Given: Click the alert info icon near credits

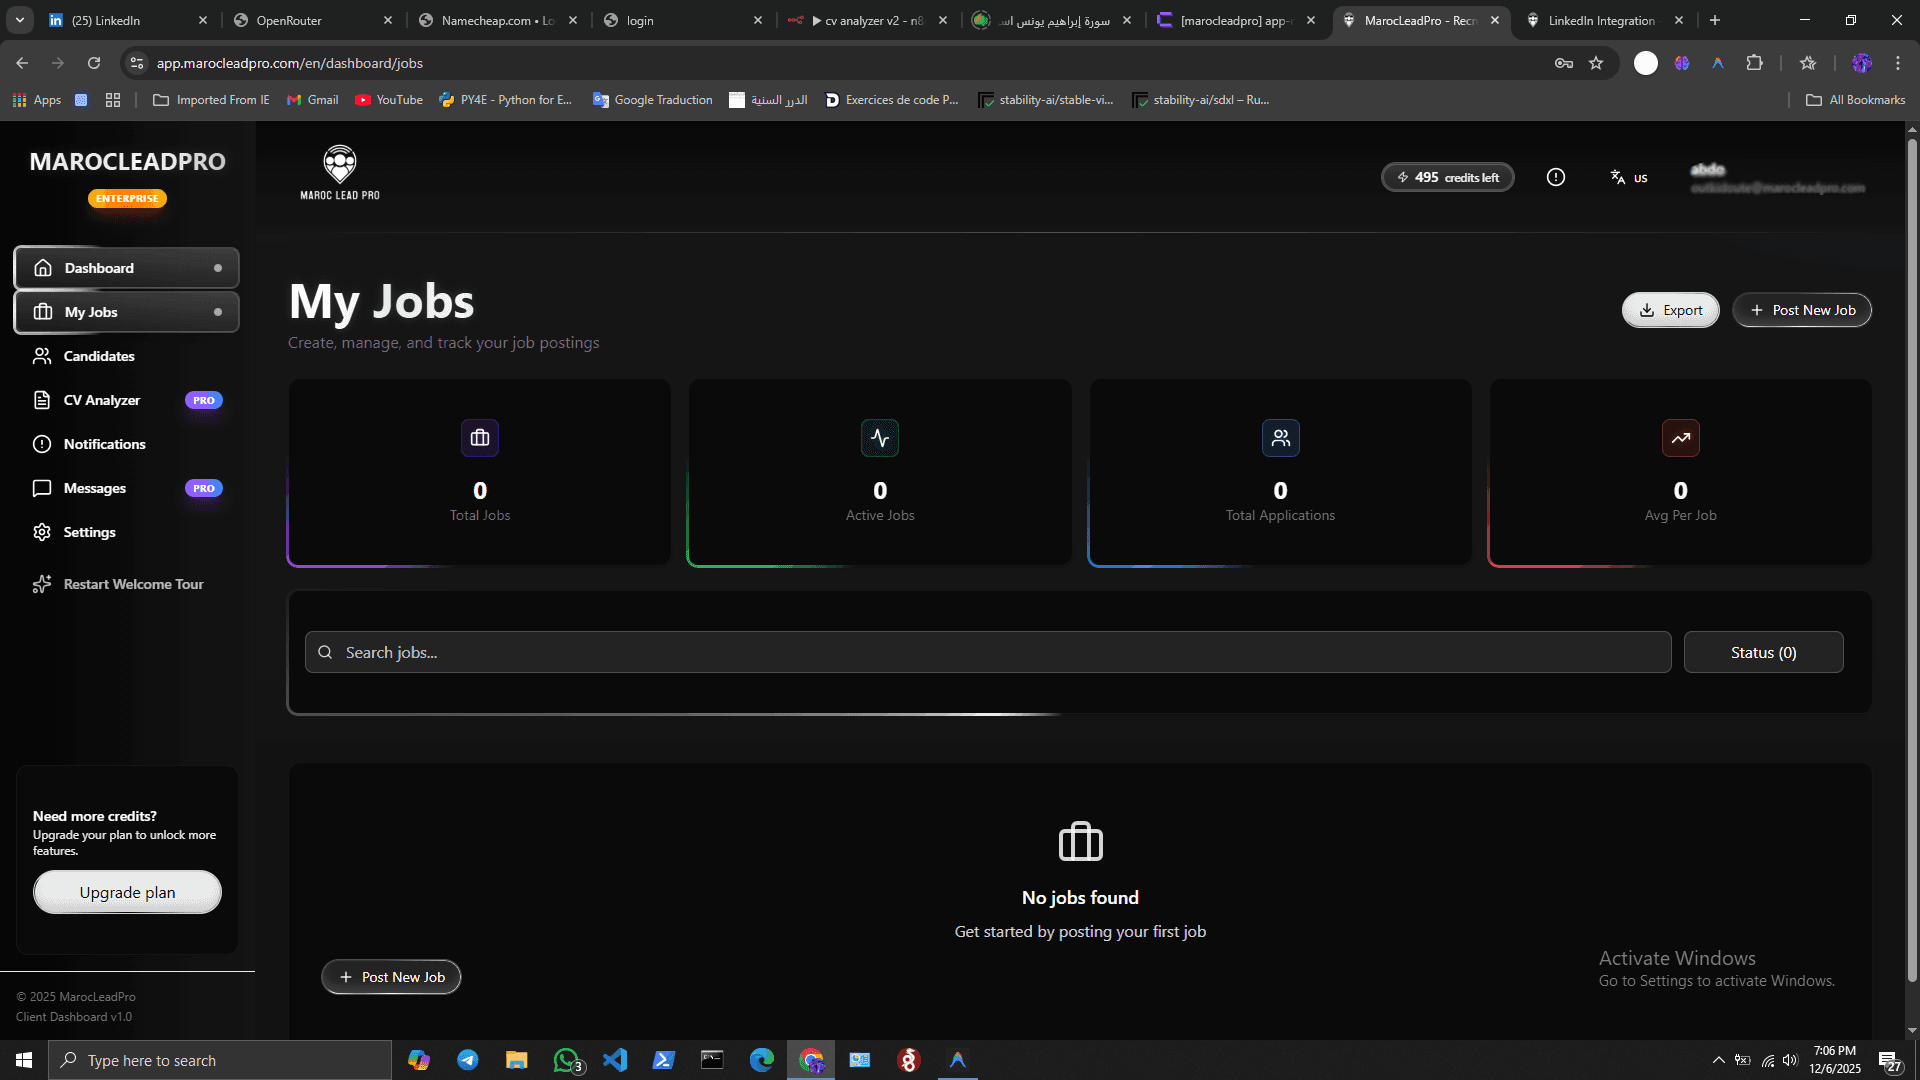Looking at the screenshot, I should click(1555, 177).
